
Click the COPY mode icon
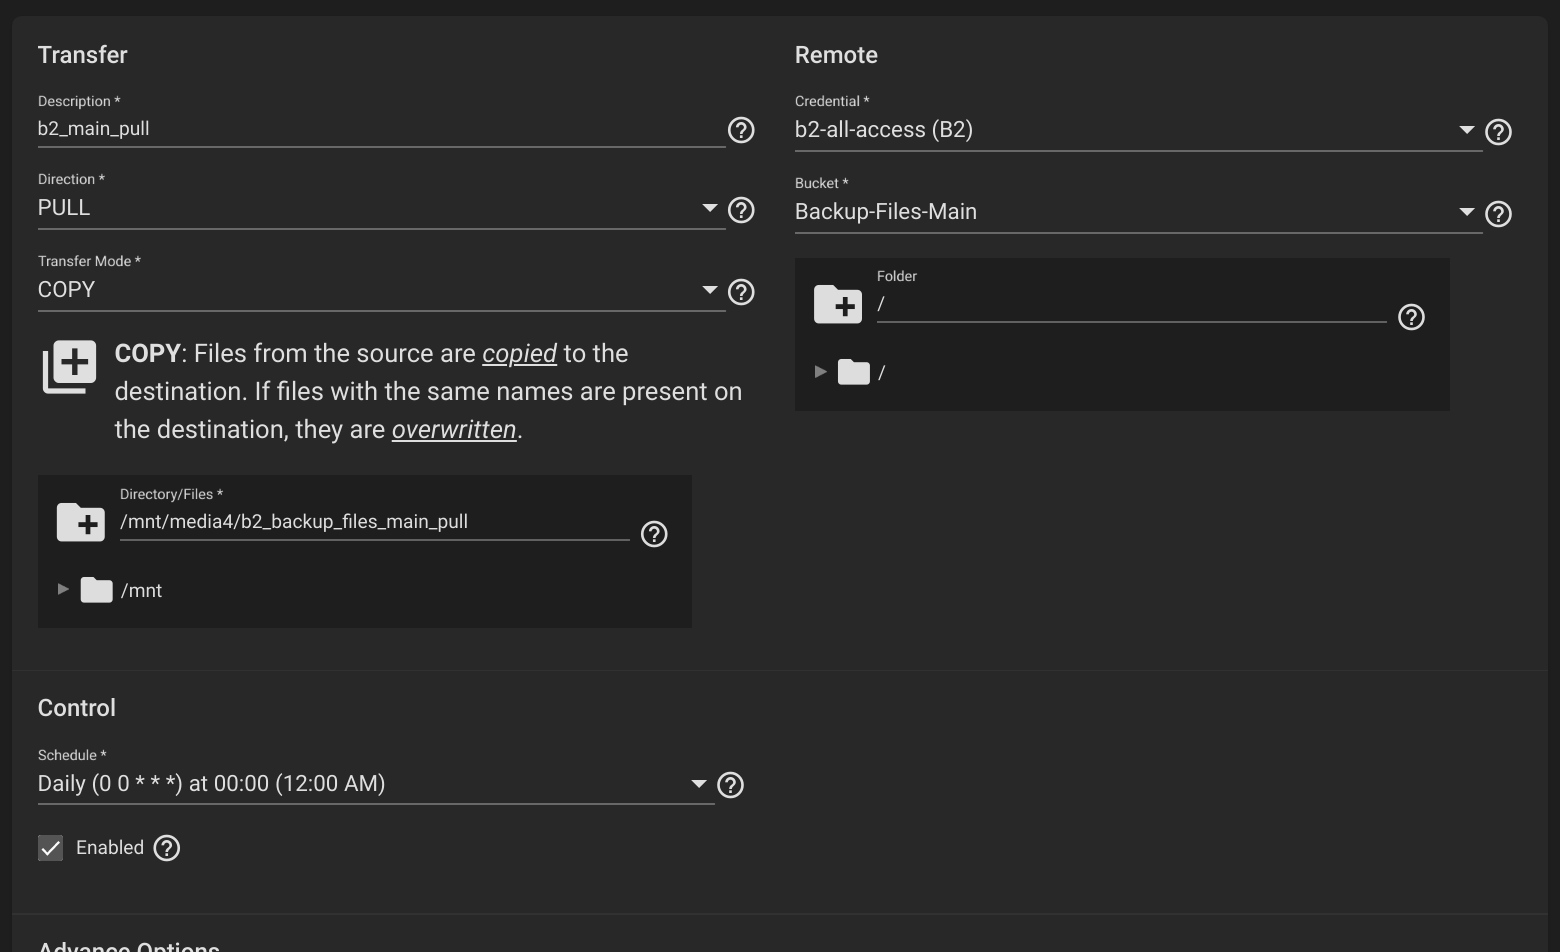click(x=70, y=366)
